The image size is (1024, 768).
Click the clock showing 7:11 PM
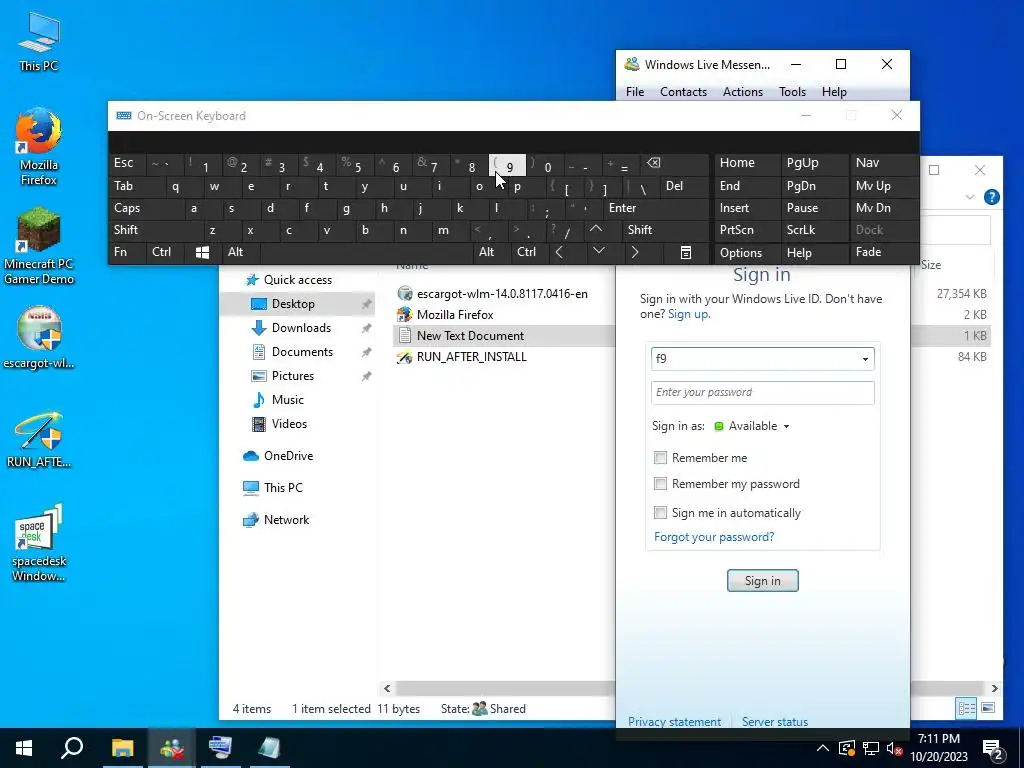tap(938, 739)
